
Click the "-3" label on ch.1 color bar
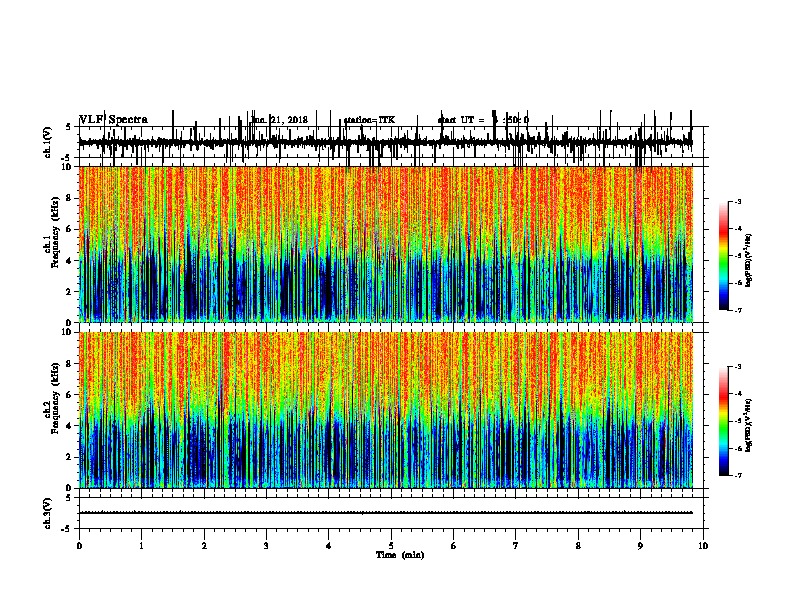coord(737,201)
